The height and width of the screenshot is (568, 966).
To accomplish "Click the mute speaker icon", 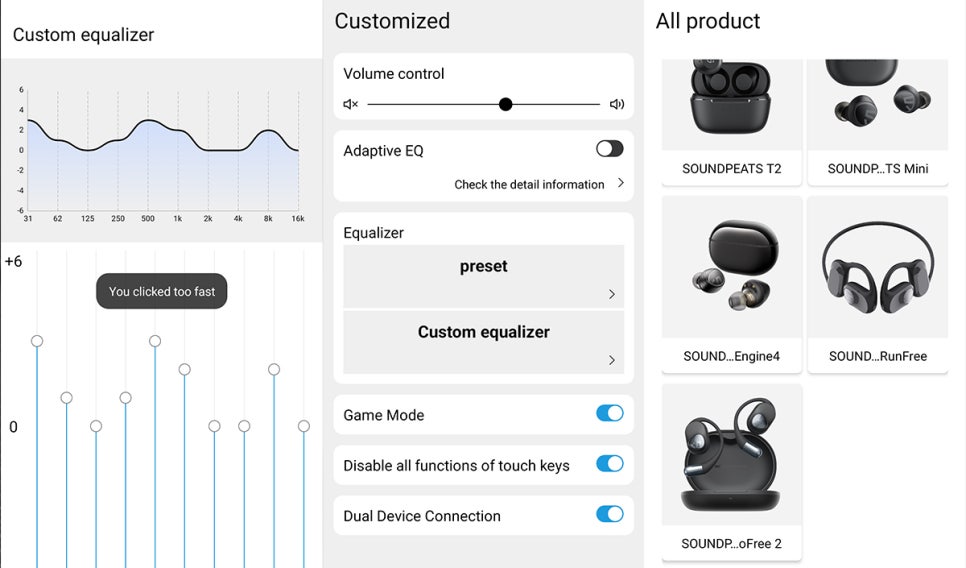I will [x=351, y=104].
